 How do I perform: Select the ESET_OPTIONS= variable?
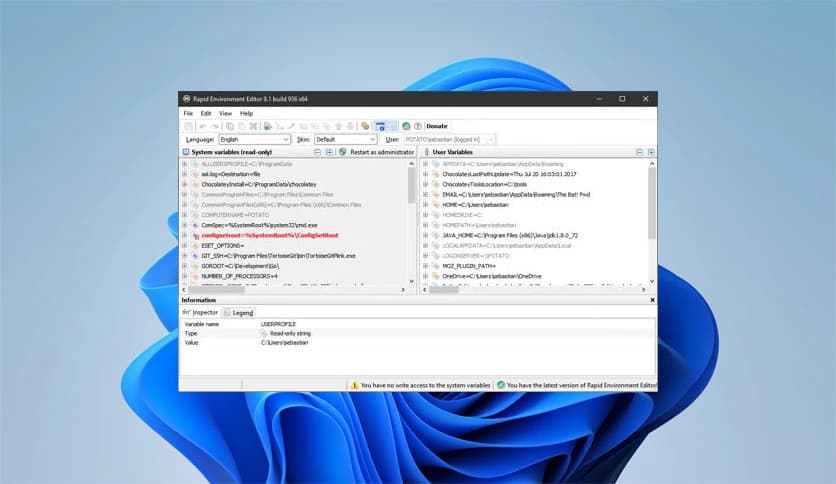coord(222,246)
